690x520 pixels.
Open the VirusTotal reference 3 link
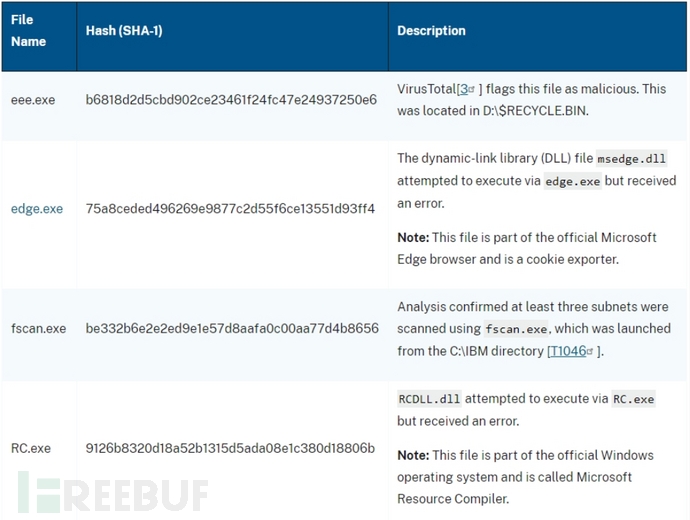click(x=464, y=89)
